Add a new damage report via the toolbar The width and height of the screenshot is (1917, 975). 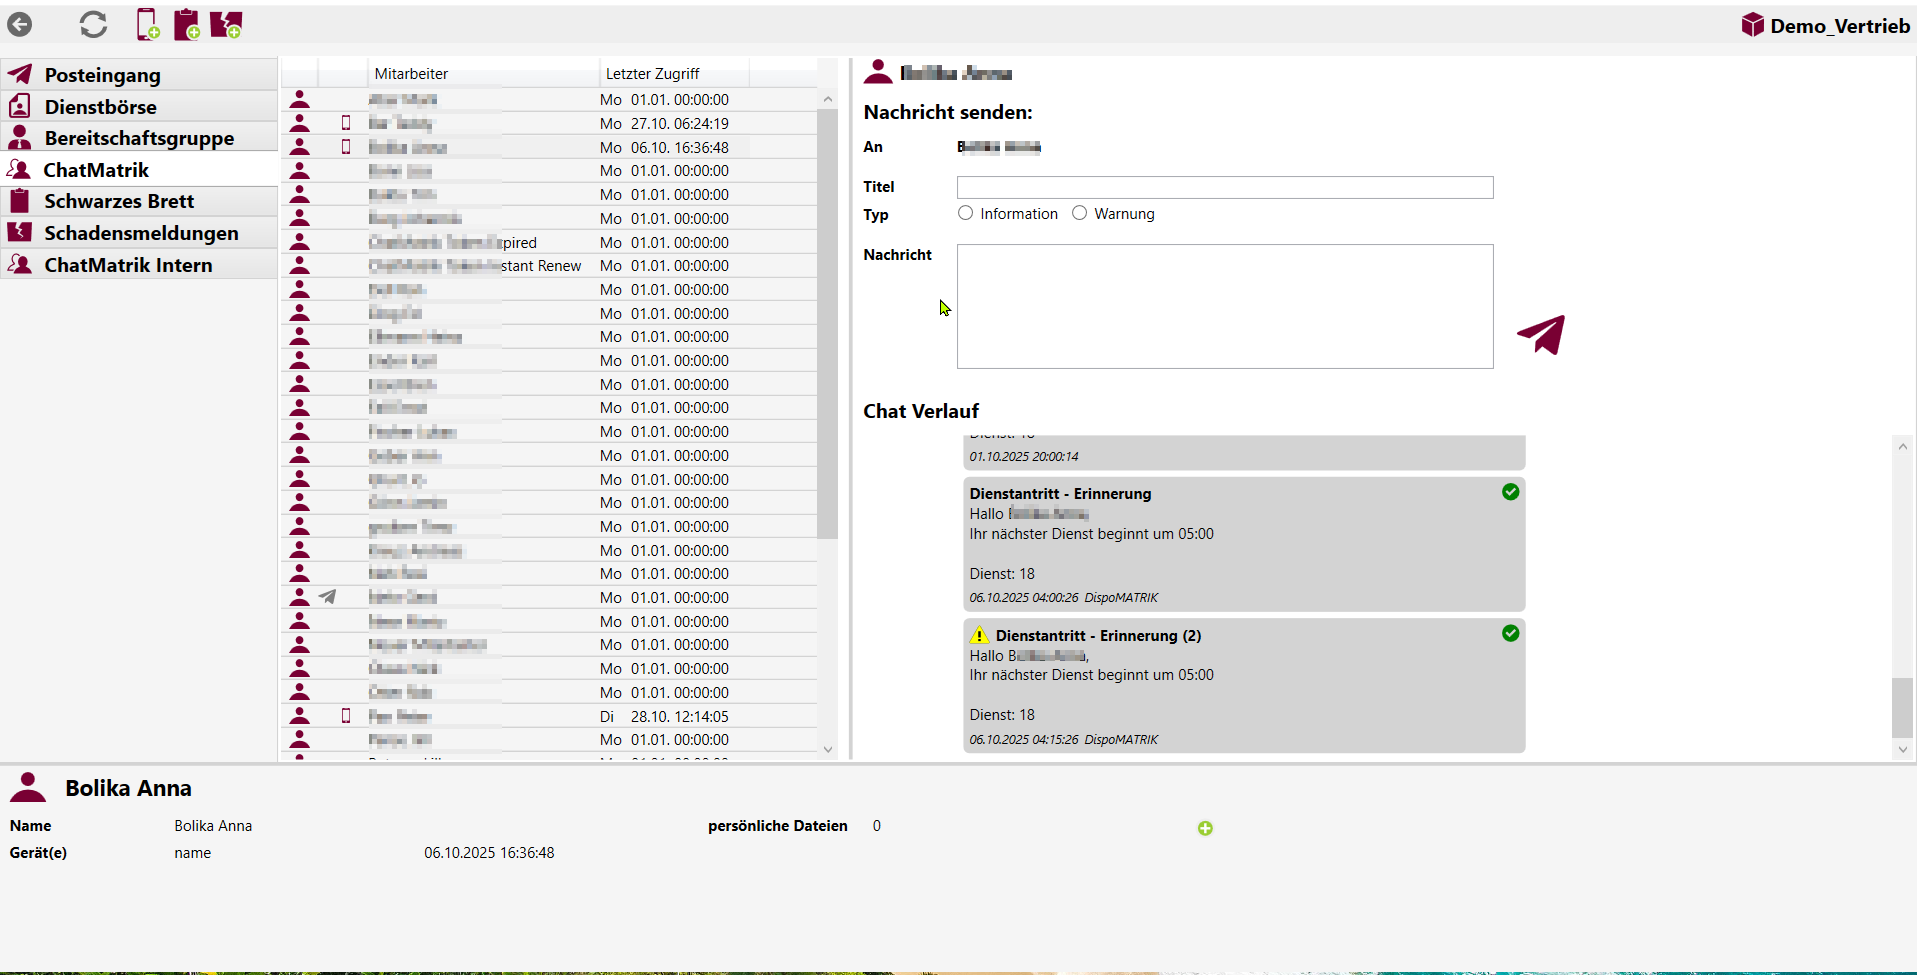tap(226, 24)
